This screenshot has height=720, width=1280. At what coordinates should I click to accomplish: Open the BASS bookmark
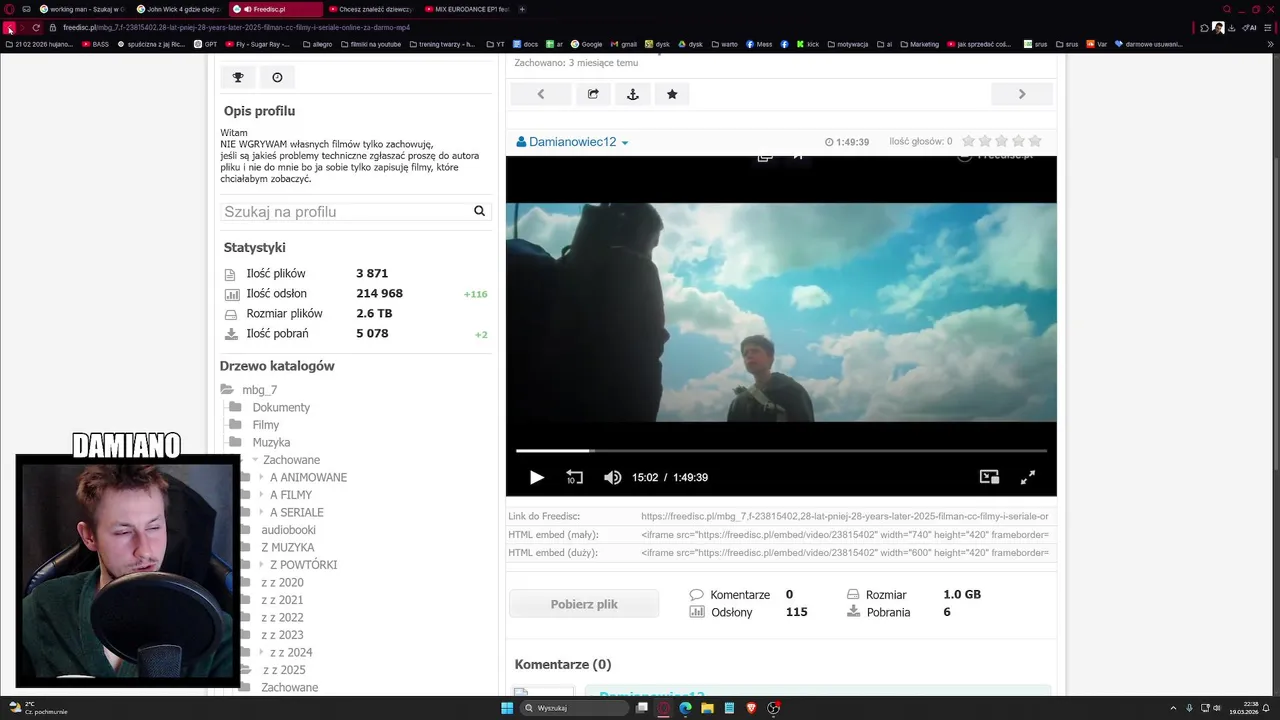point(96,44)
